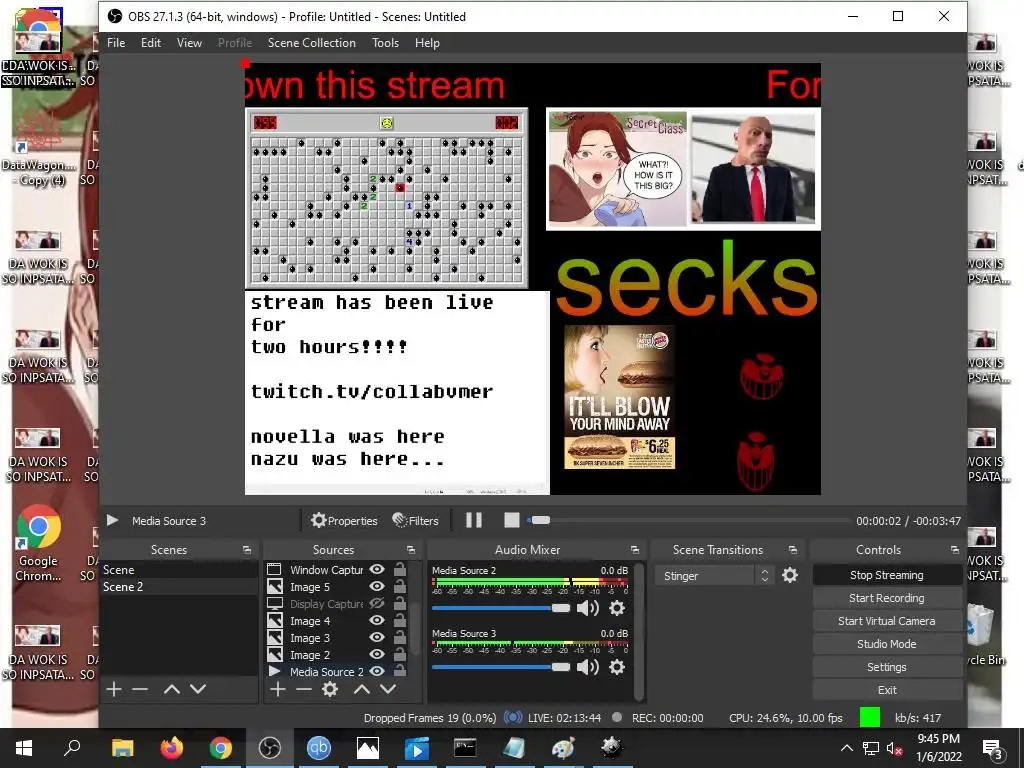This screenshot has height=768, width=1024.
Task: Open Media Source 2 mixer settings gear
Action: click(616, 608)
